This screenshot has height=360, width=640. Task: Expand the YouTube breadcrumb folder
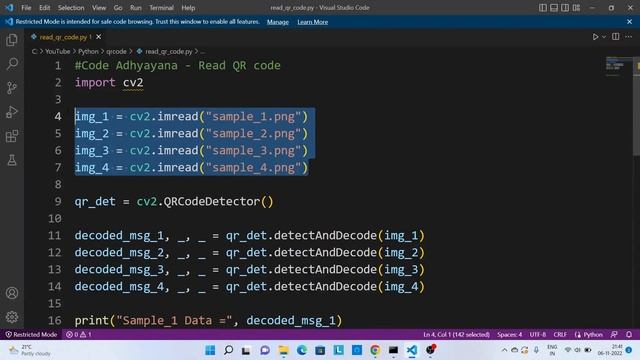58,51
